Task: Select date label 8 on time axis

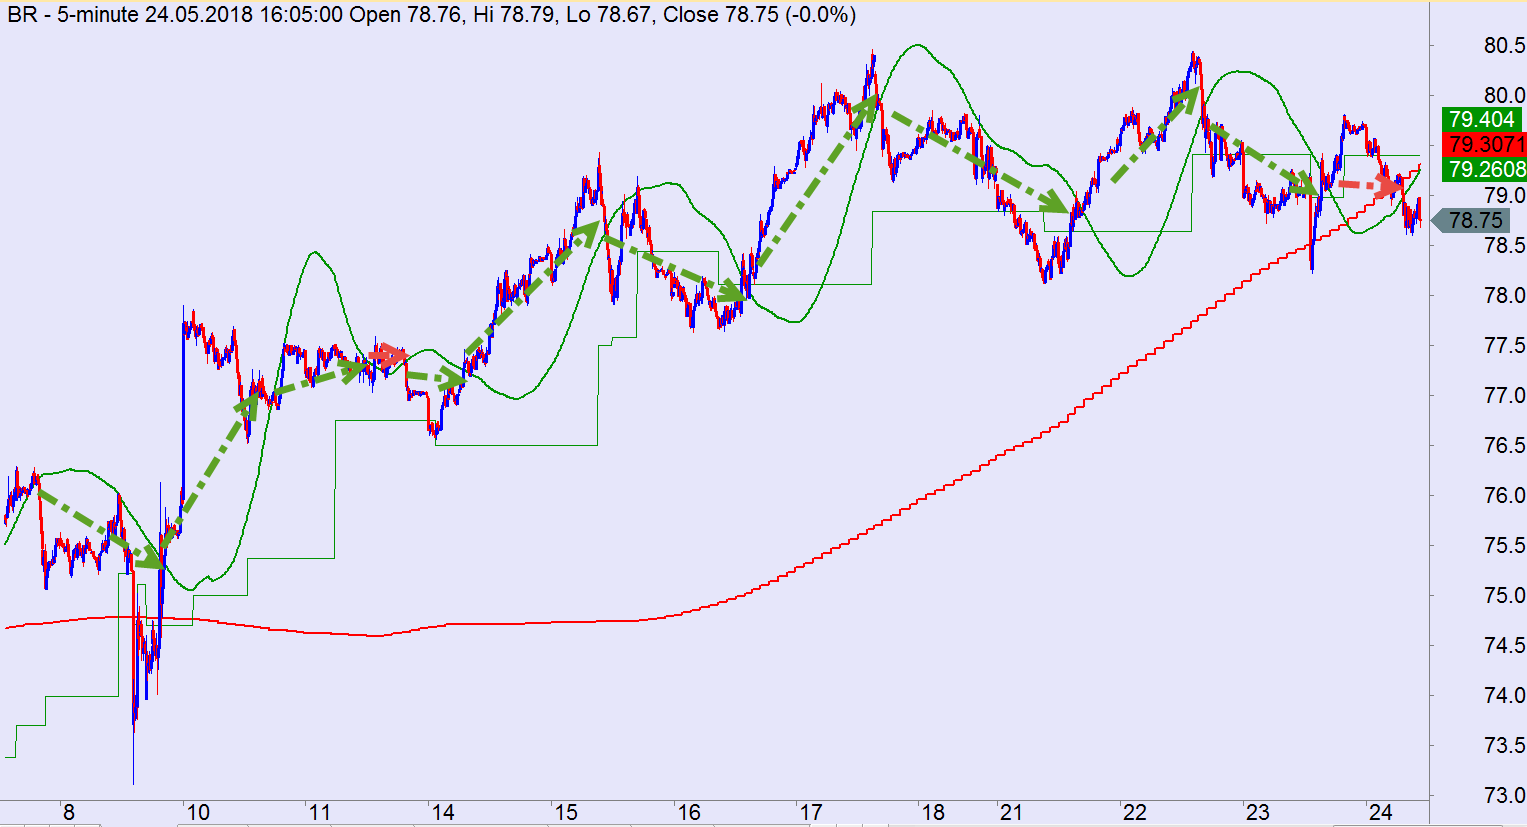Action: (x=68, y=812)
